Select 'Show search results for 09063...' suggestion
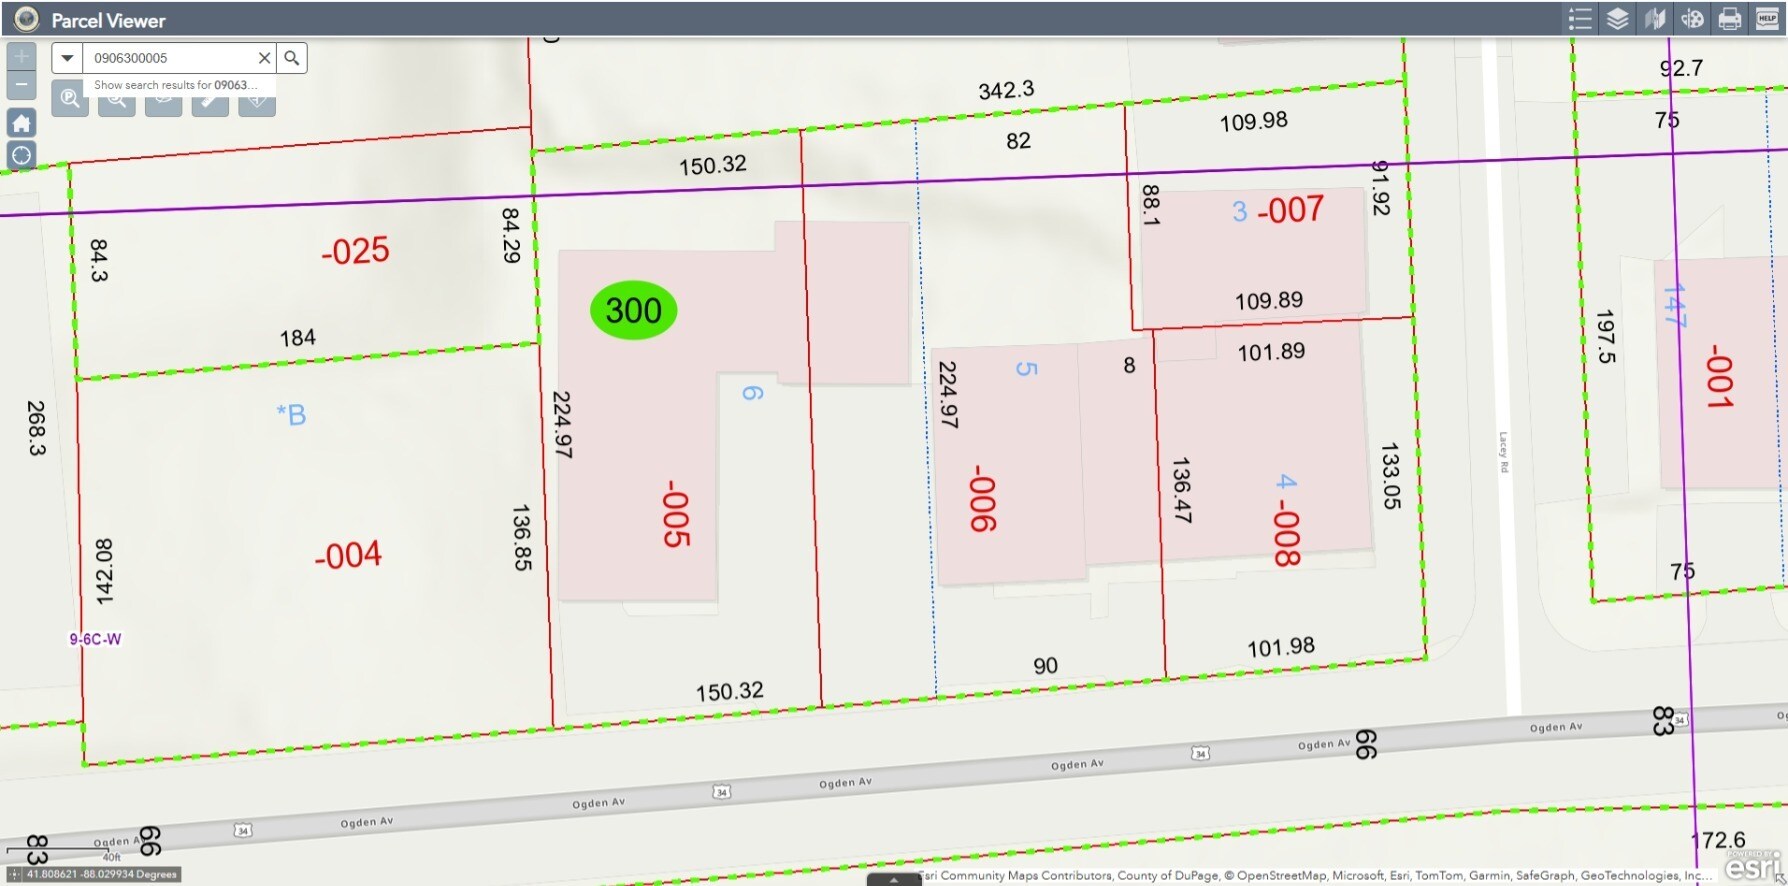This screenshot has height=886, width=1788. pos(175,85)
